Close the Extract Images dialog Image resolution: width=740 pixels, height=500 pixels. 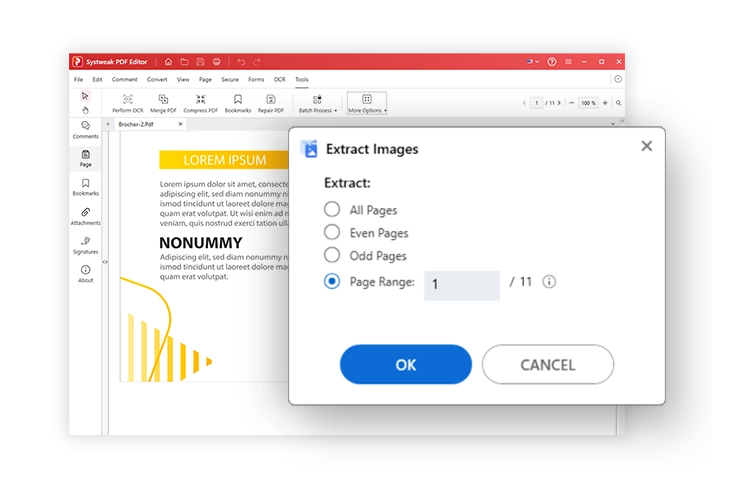pyautogui.click(x=647, y=146)
